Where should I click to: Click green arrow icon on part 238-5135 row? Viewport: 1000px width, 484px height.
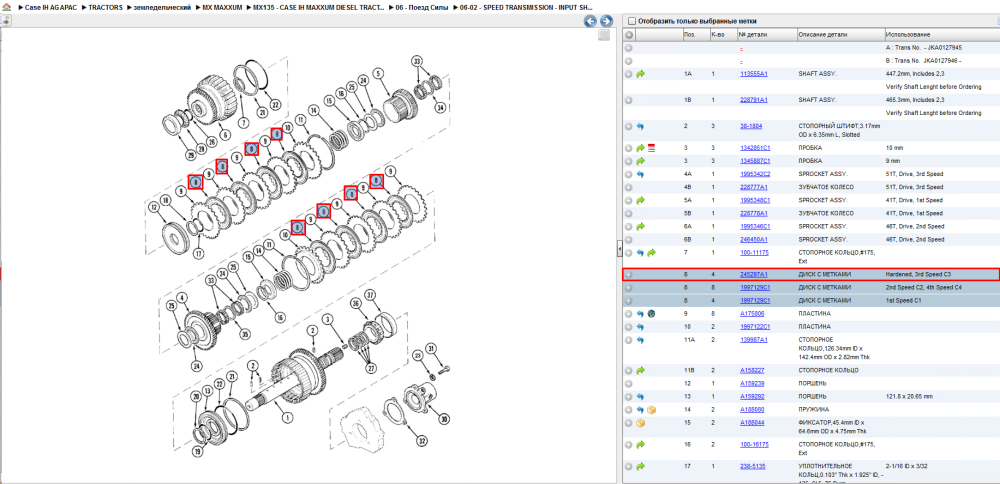pyautogui.click(x=641, y=467)
